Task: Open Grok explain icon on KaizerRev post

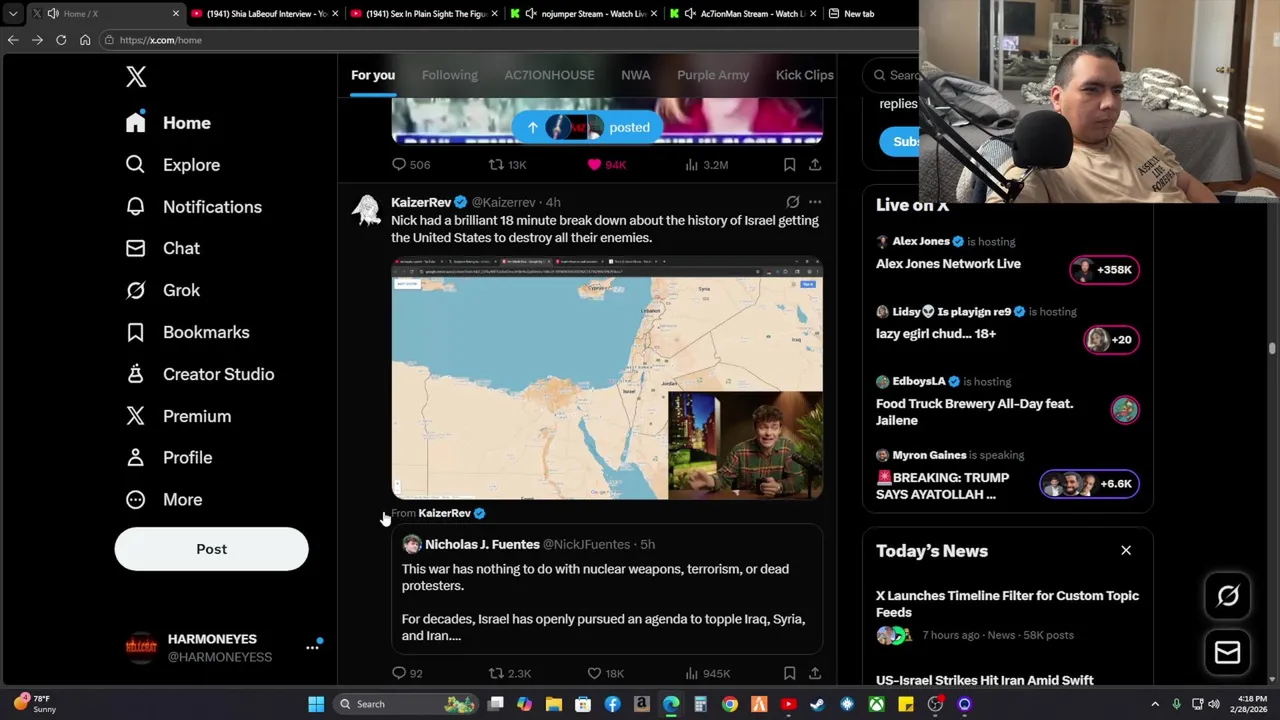Action: [792, 202]
